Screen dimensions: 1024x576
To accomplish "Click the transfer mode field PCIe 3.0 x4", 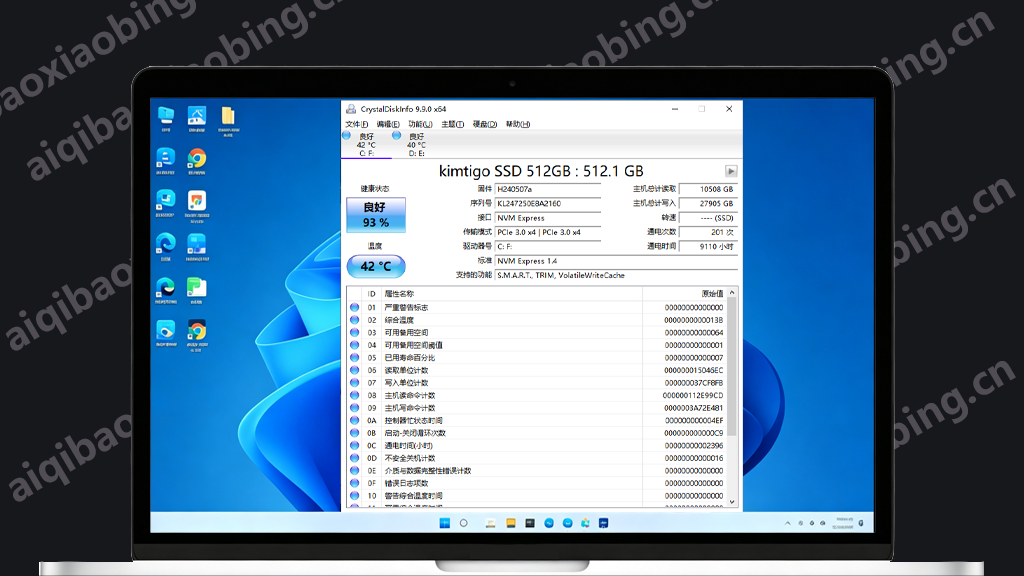I will 547,232.
